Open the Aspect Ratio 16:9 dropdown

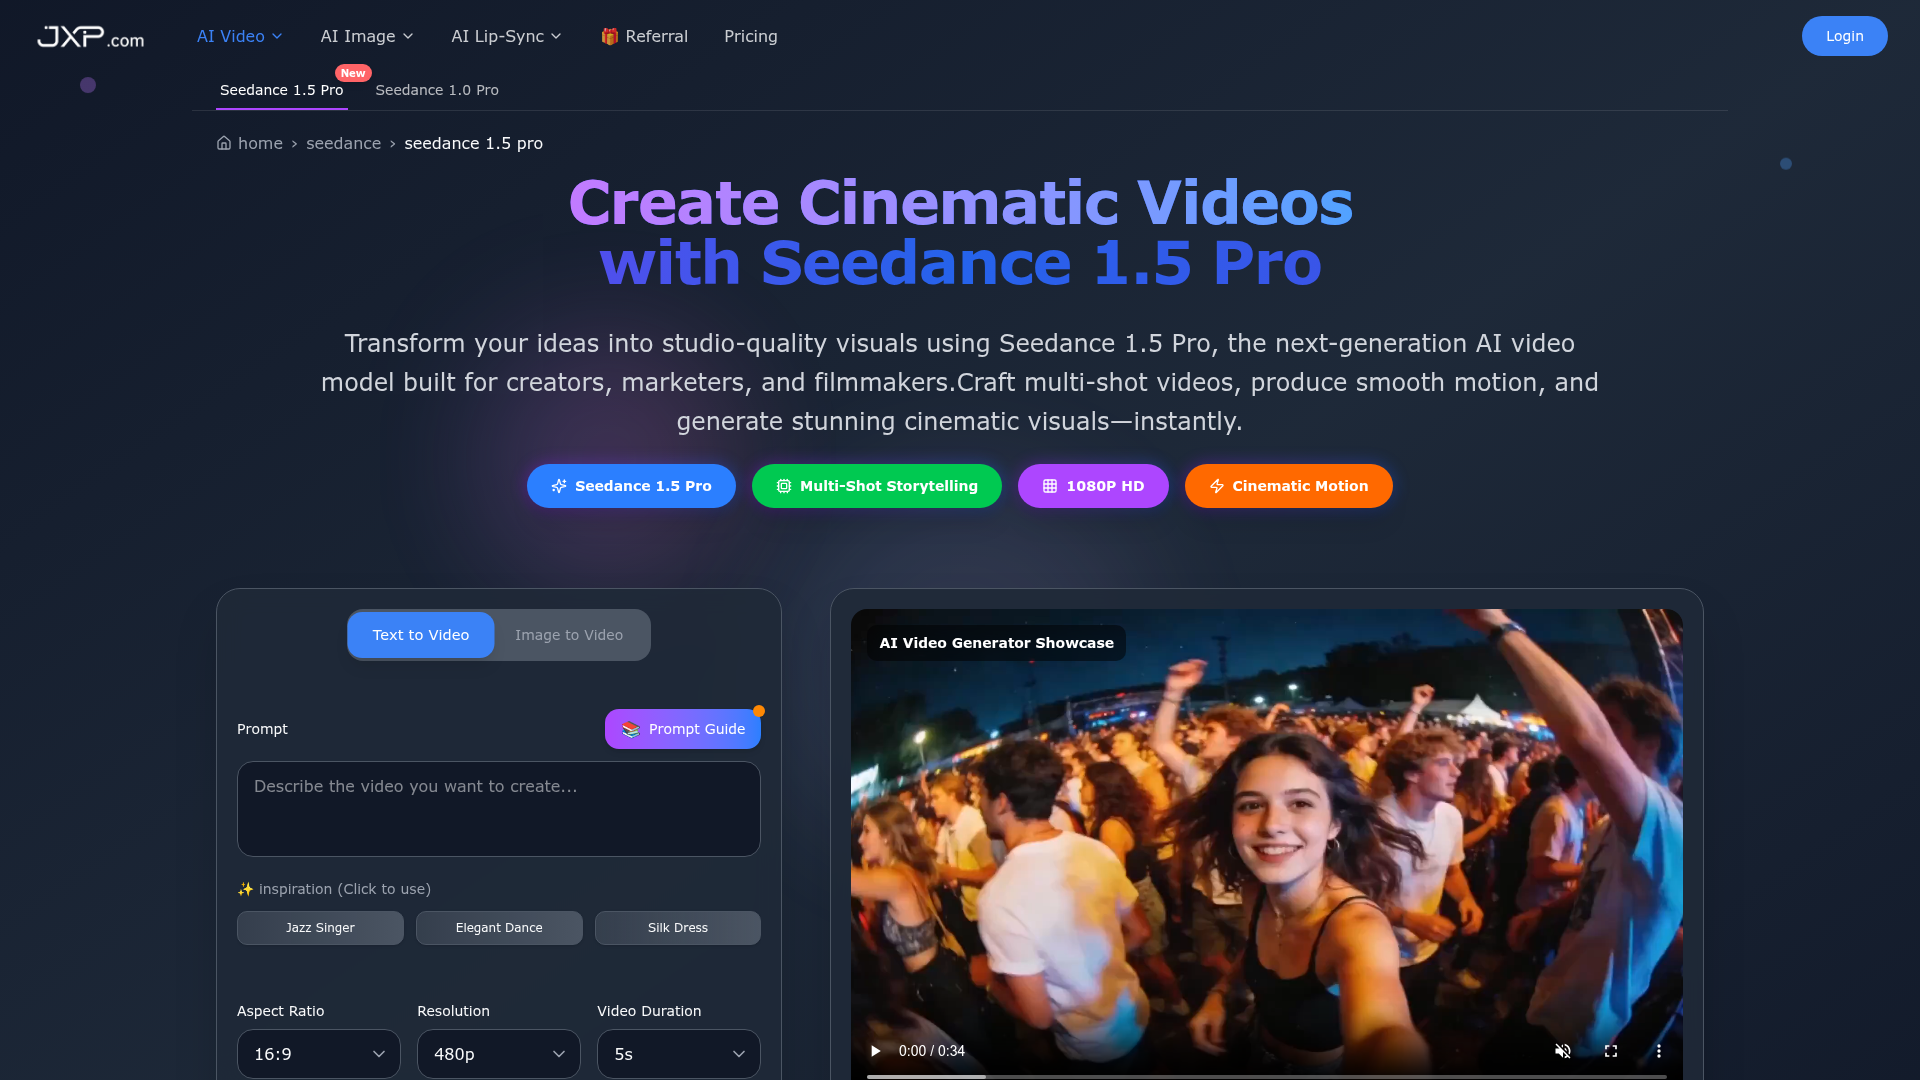(319, 1054)
